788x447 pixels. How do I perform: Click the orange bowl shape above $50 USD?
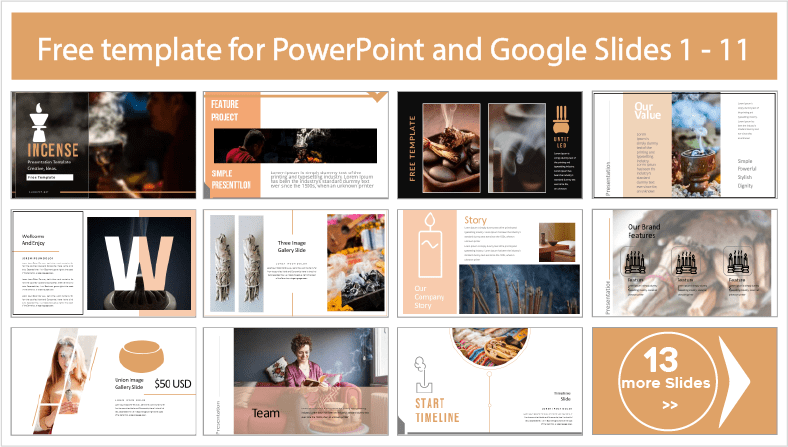(141, 356)
